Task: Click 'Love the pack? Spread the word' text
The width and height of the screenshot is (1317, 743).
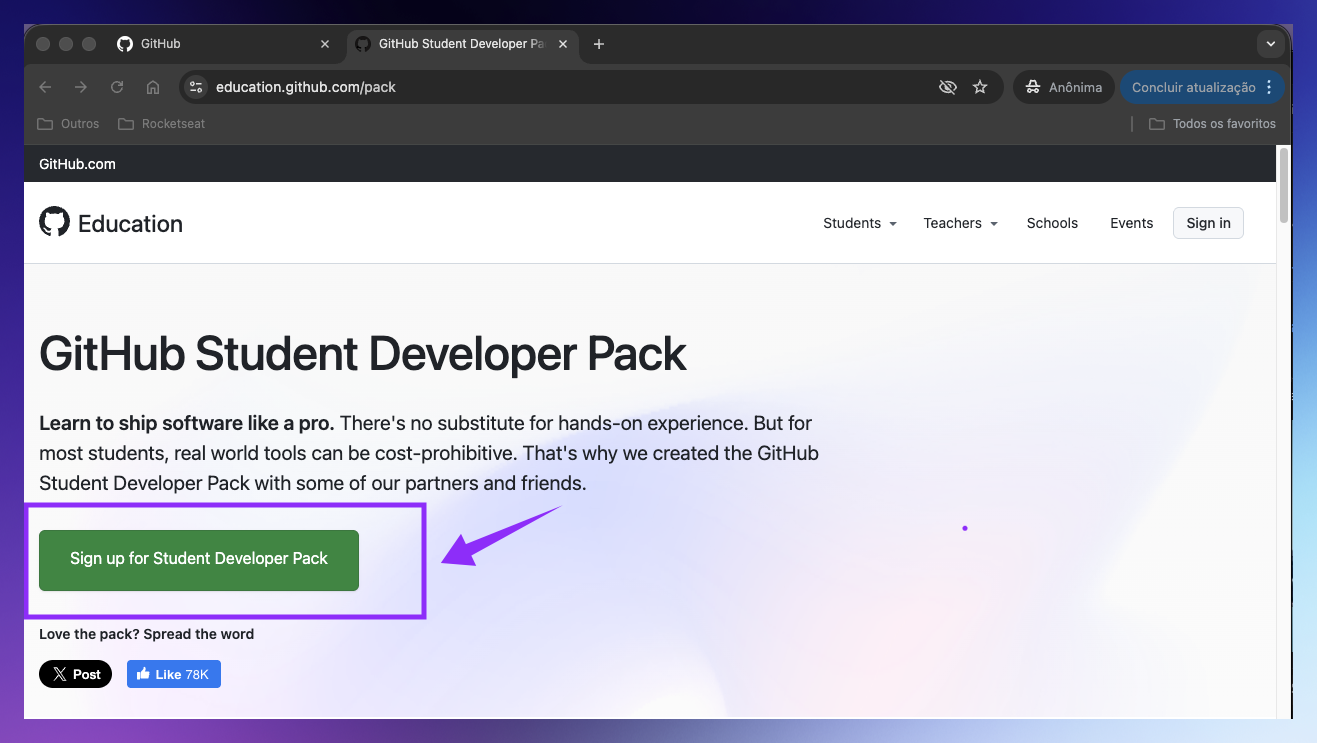Action: click(146, 634)
